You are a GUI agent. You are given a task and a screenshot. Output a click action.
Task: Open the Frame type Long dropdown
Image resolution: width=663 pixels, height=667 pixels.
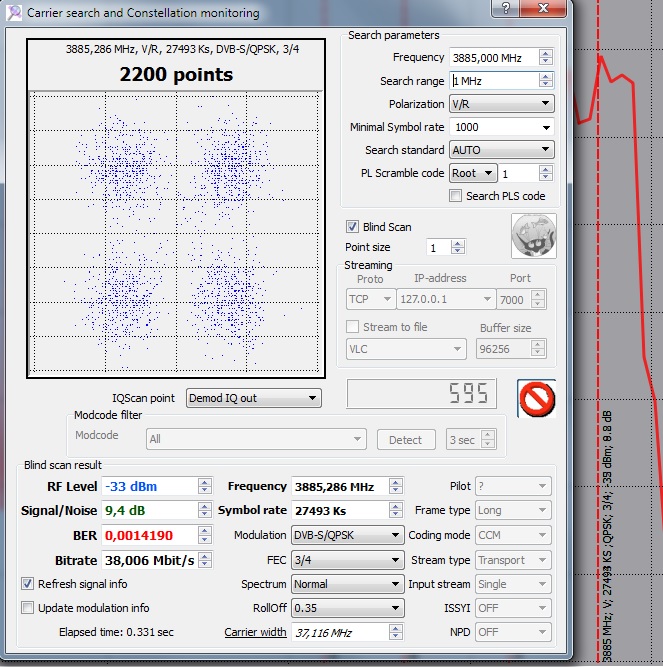tap(513, 510)
